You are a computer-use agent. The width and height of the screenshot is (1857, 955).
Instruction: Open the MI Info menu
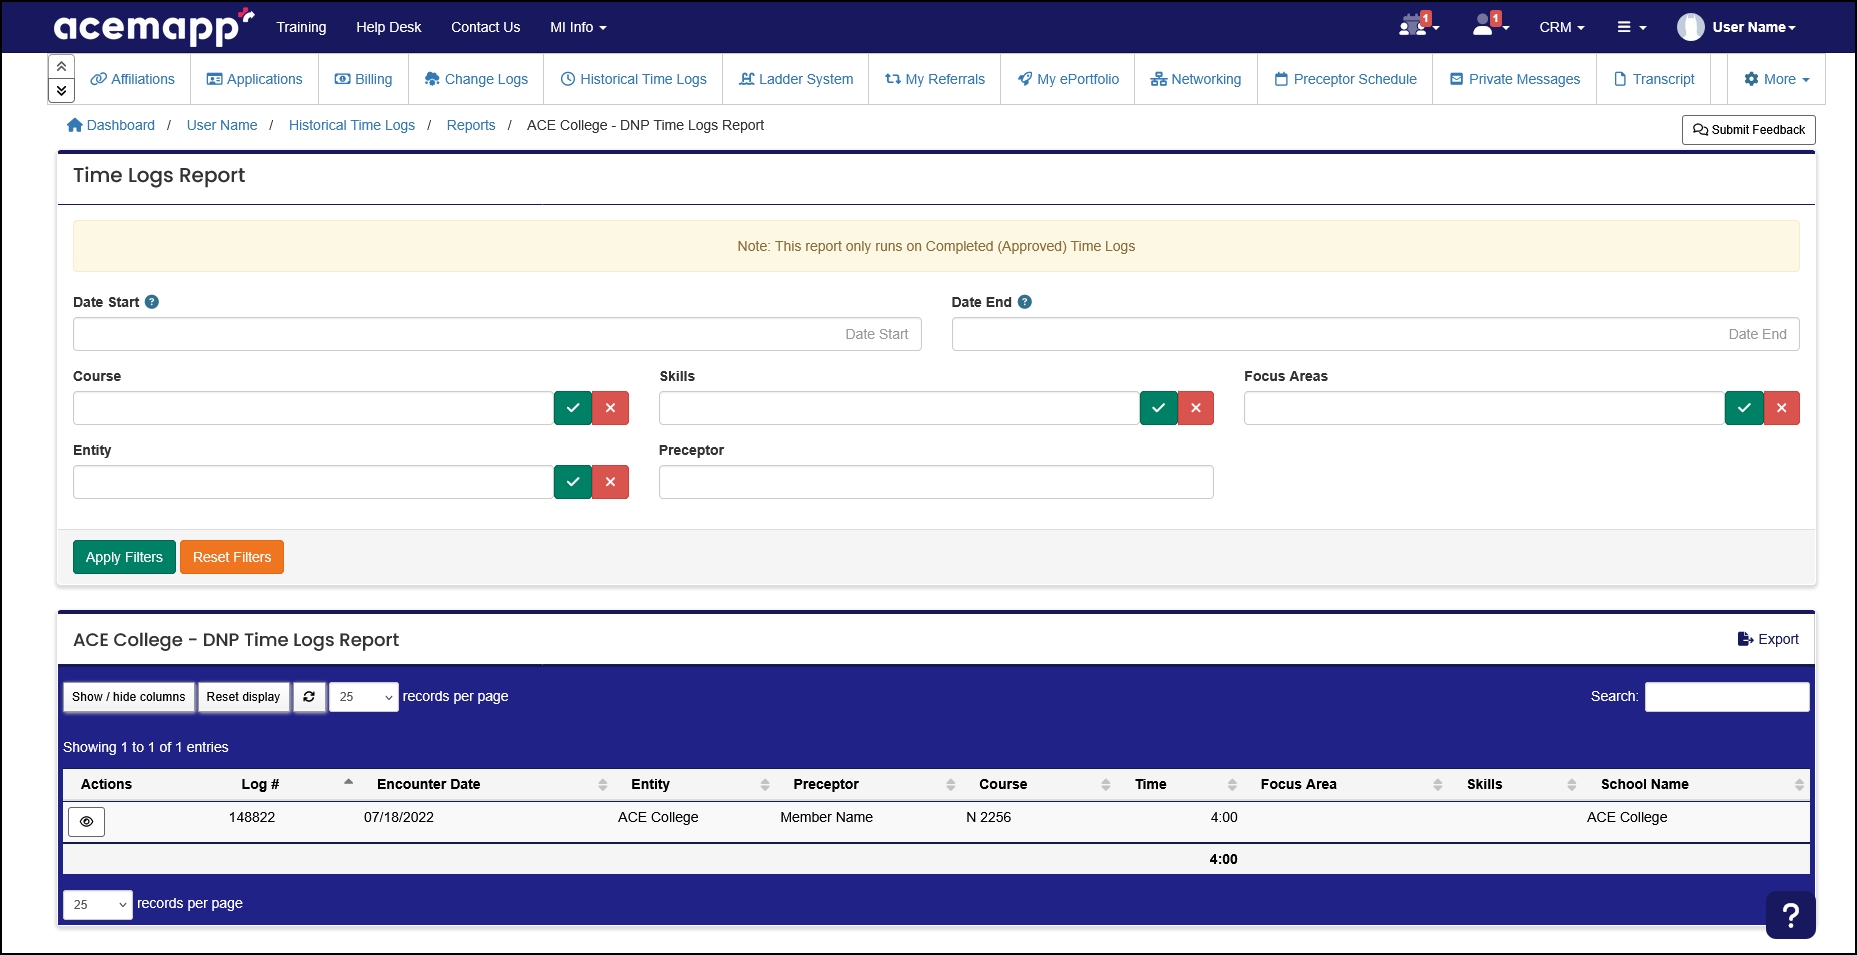[577, 27]
